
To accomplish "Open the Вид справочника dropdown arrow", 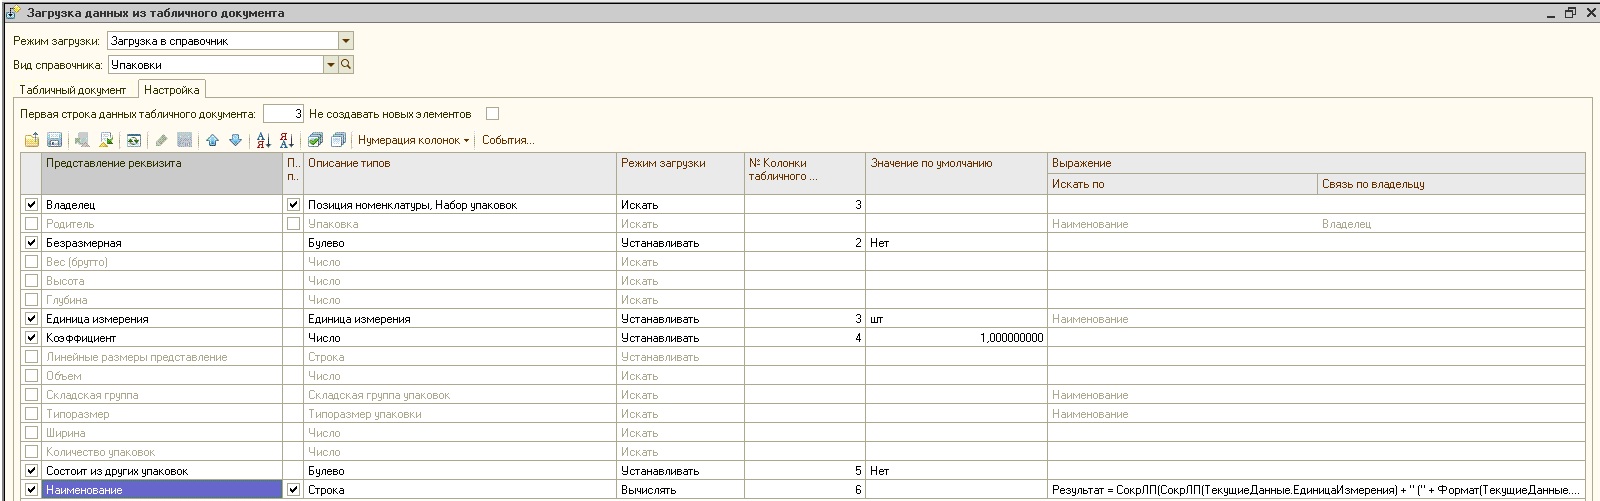I will point(331,64).
